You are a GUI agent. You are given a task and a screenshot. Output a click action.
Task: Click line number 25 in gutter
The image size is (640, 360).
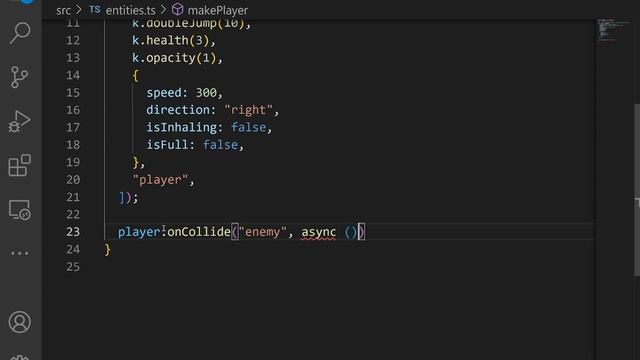pyautogui.click(x=73, y=267)
